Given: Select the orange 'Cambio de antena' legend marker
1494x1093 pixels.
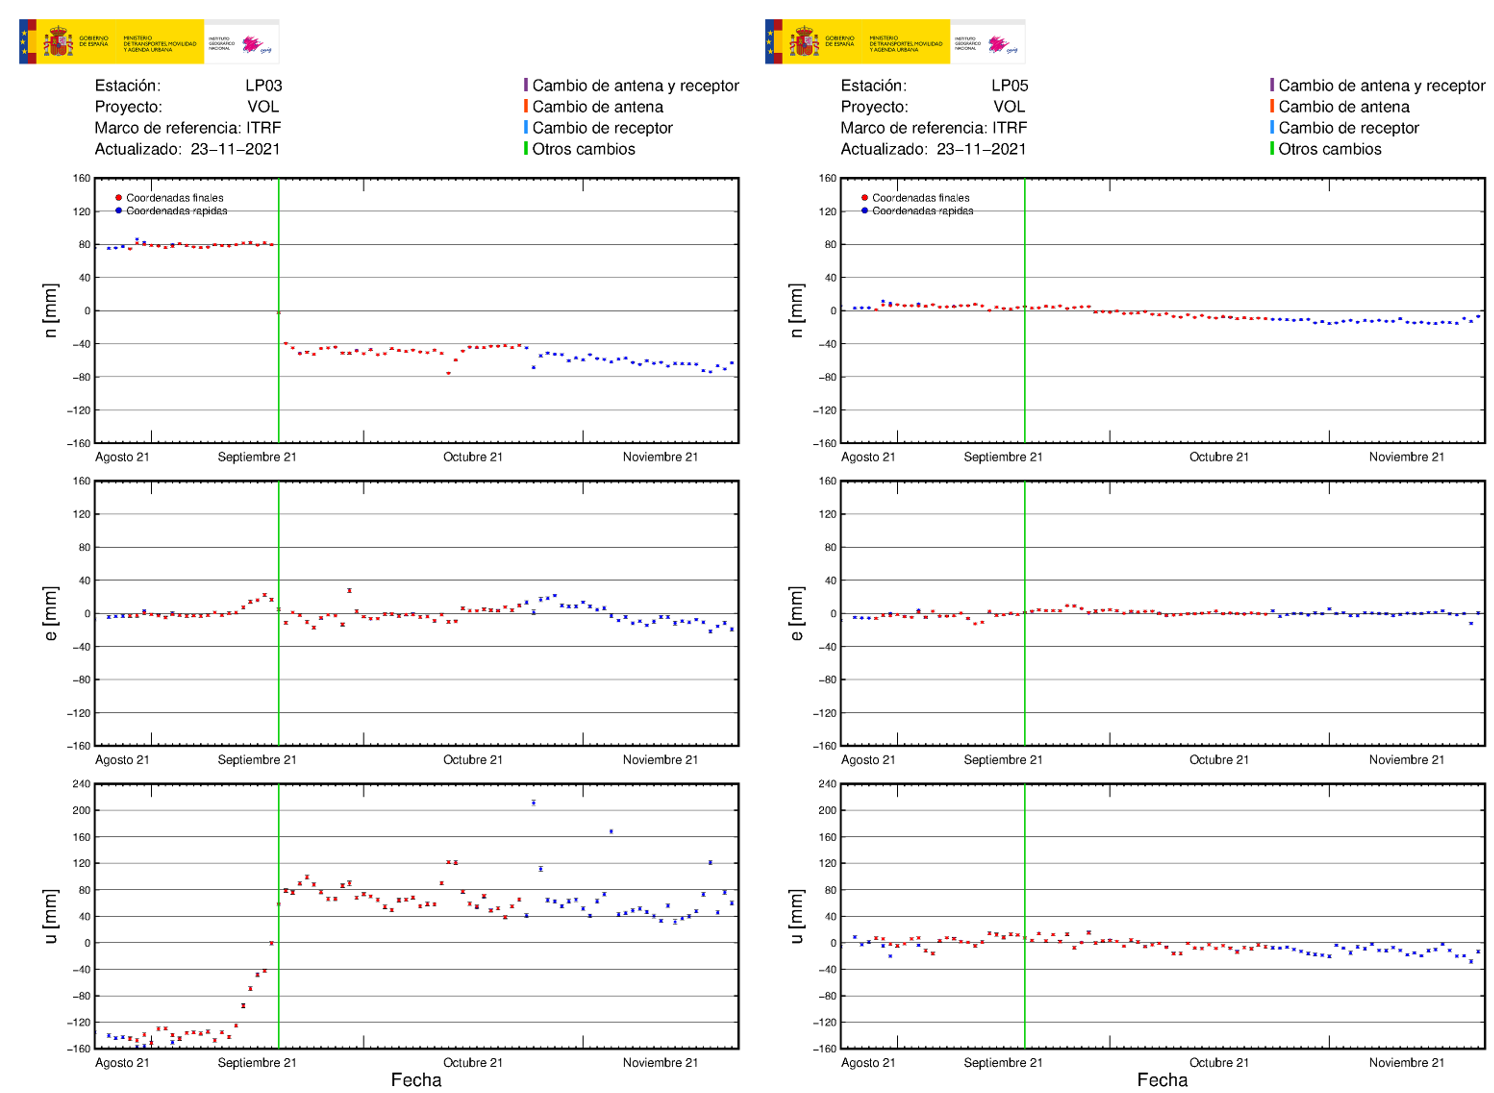Looking at the screenshot, I should [x=527, y=107].
